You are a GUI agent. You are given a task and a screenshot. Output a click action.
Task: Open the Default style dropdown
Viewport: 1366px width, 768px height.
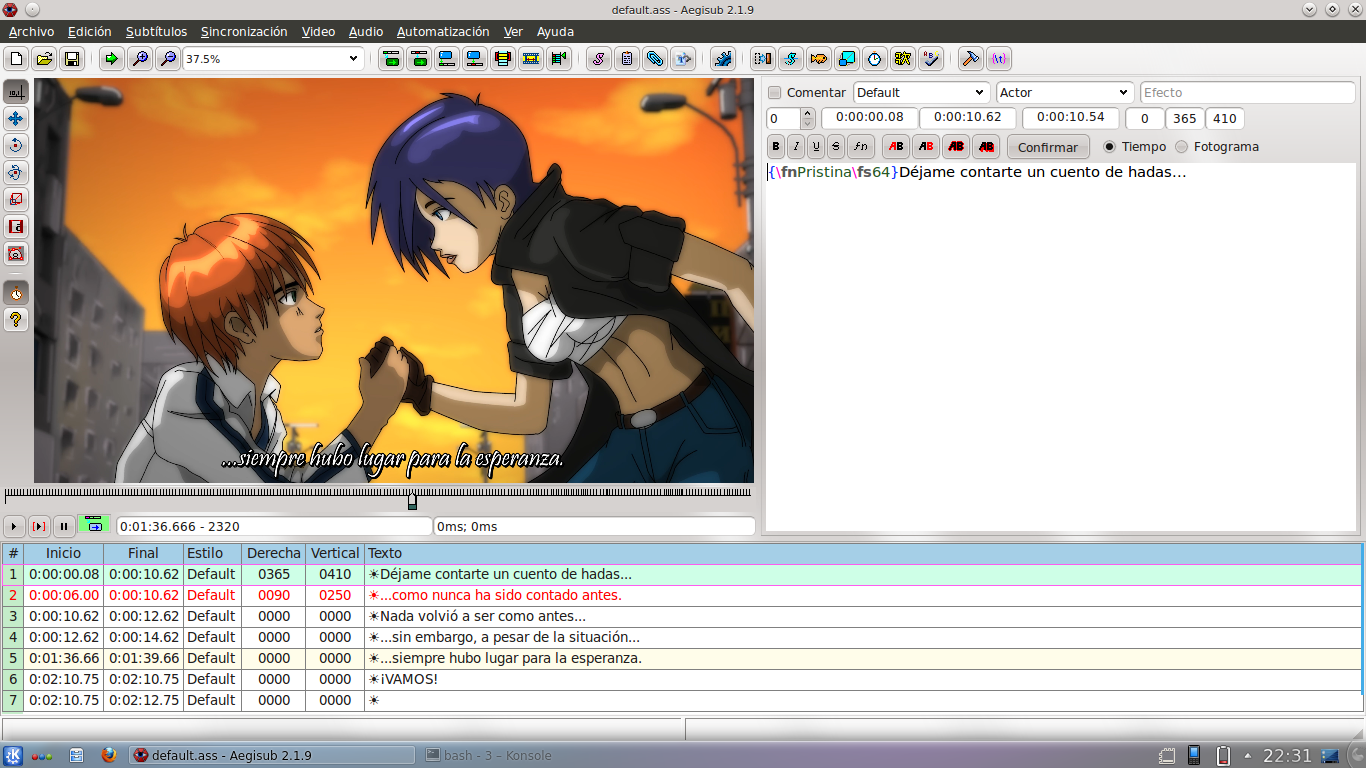click(921, 92)
